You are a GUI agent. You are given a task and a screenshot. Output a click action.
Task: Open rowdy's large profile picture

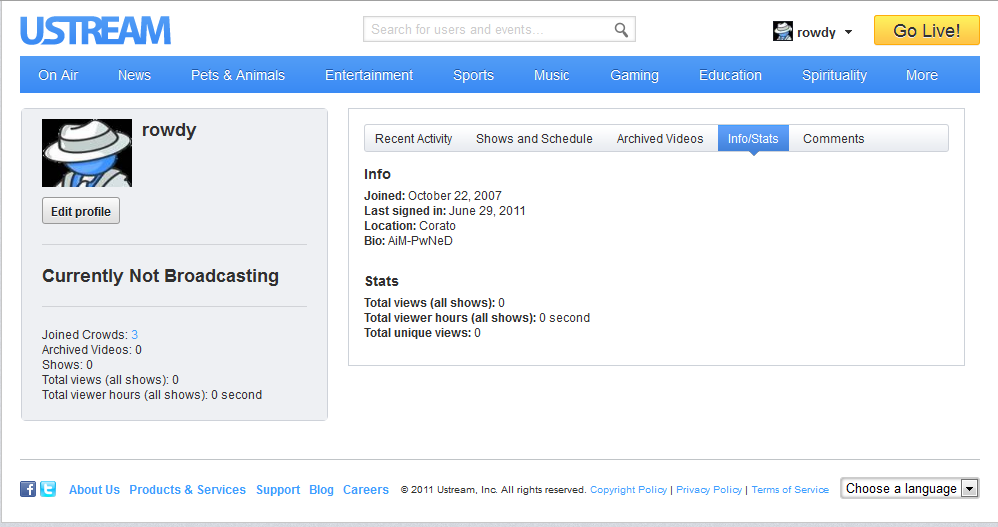pyautogui.click(x=87, y=153)
